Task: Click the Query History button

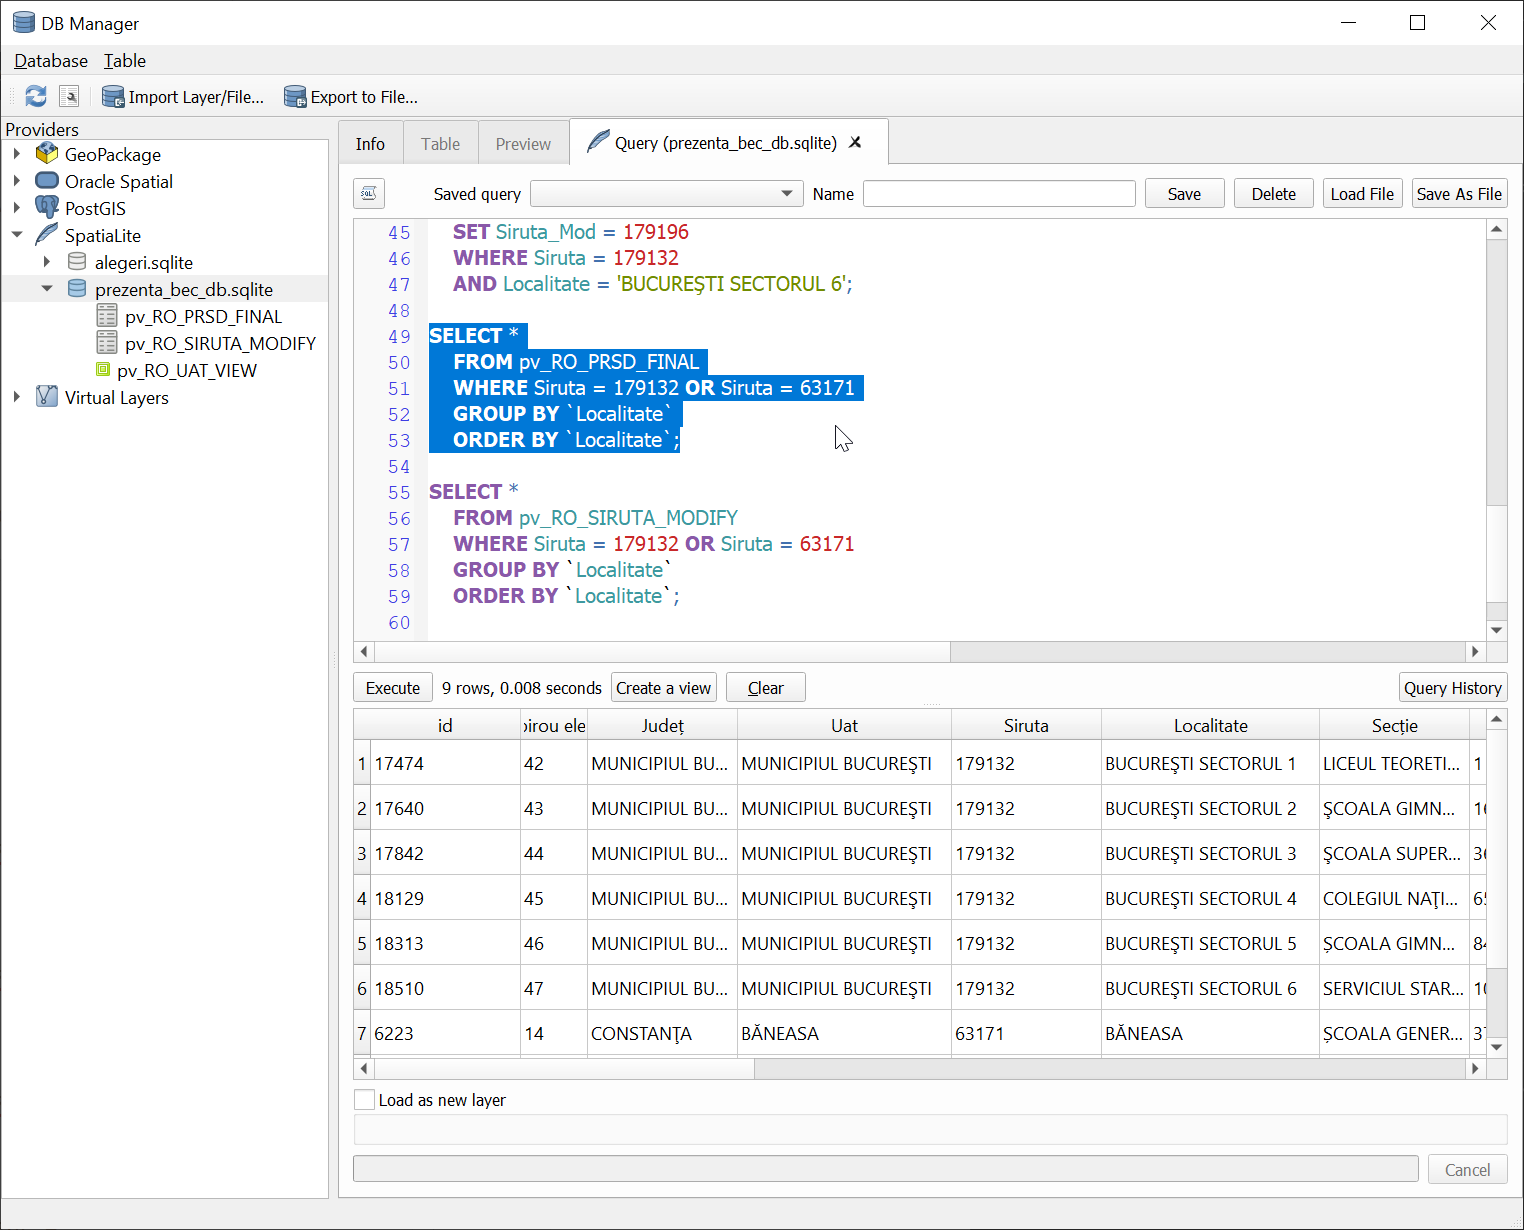Action: tap(1452, 688)
